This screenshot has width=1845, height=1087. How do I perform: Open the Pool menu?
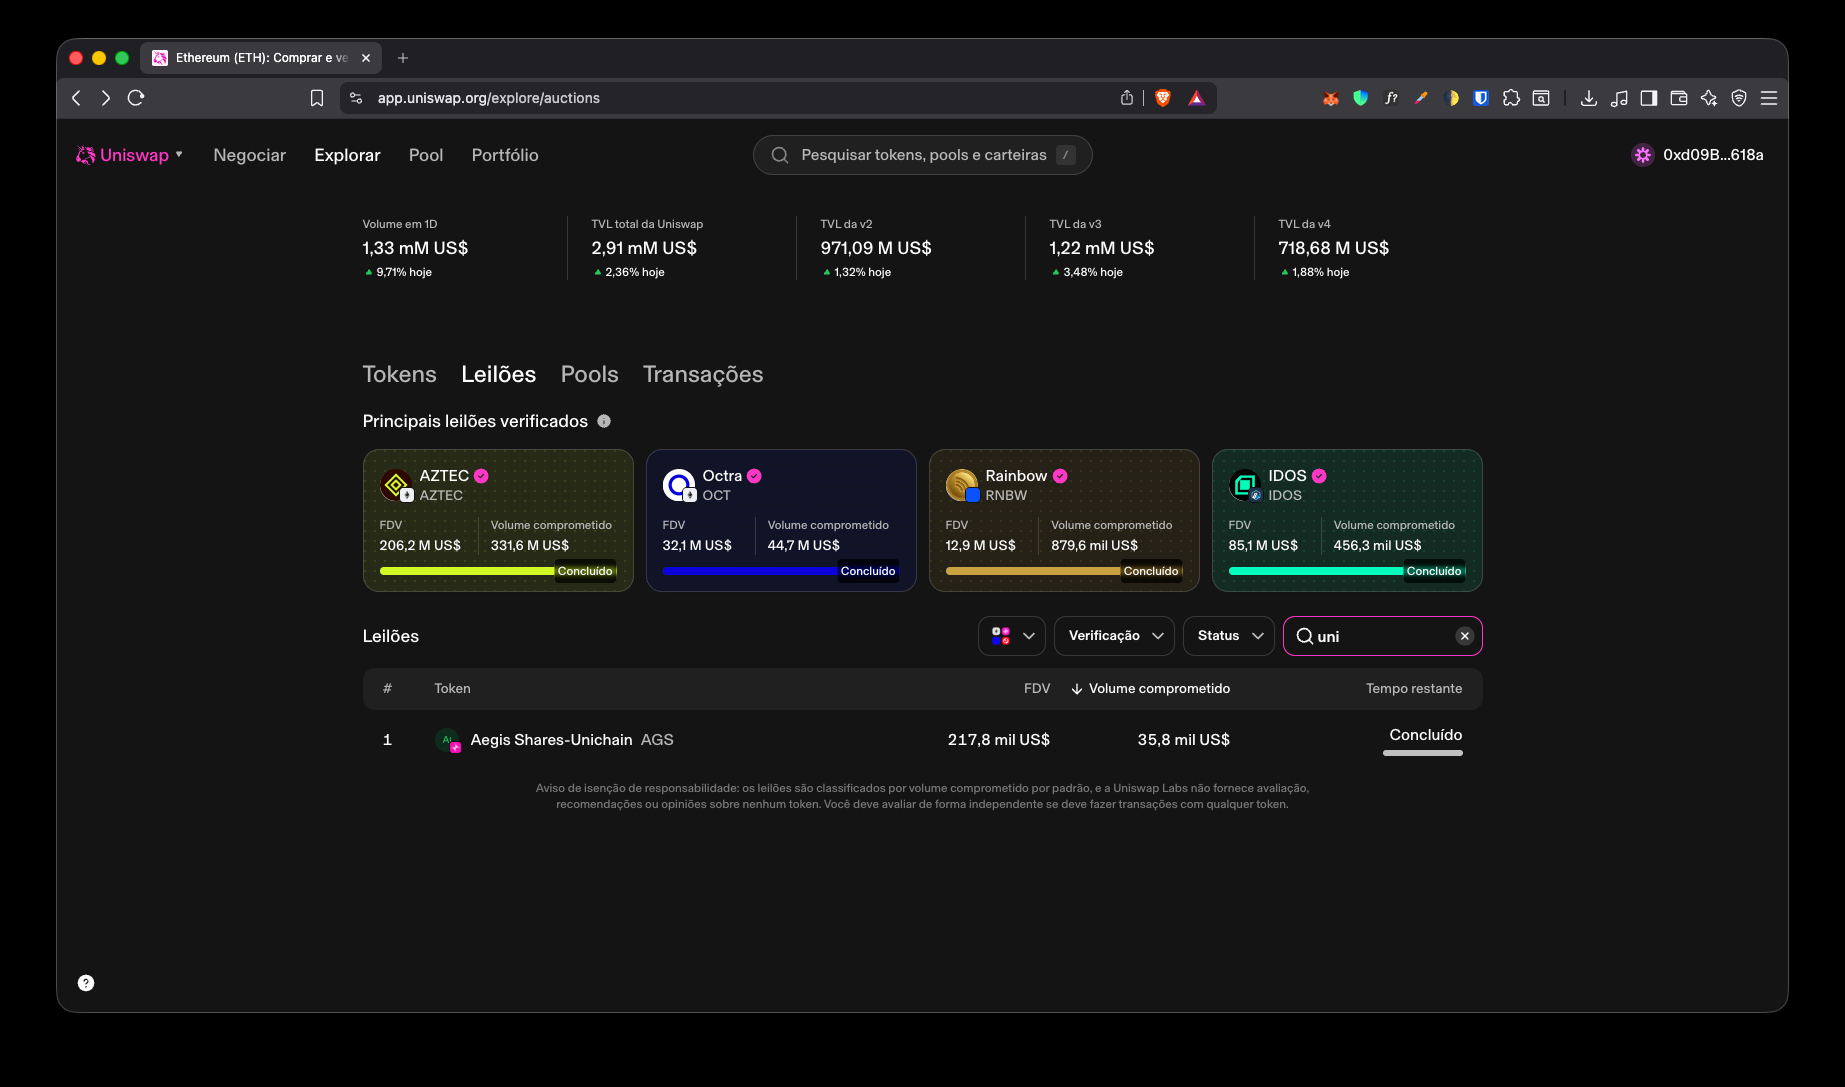tap(426, 155)
